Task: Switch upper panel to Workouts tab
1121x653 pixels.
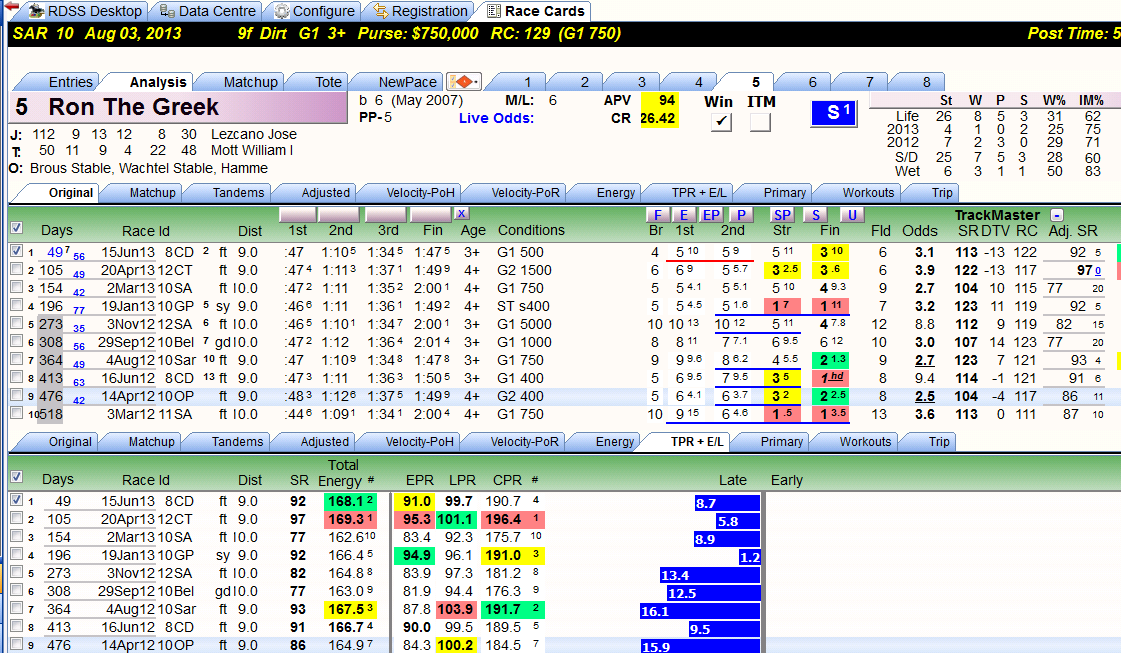Action: 868,192
